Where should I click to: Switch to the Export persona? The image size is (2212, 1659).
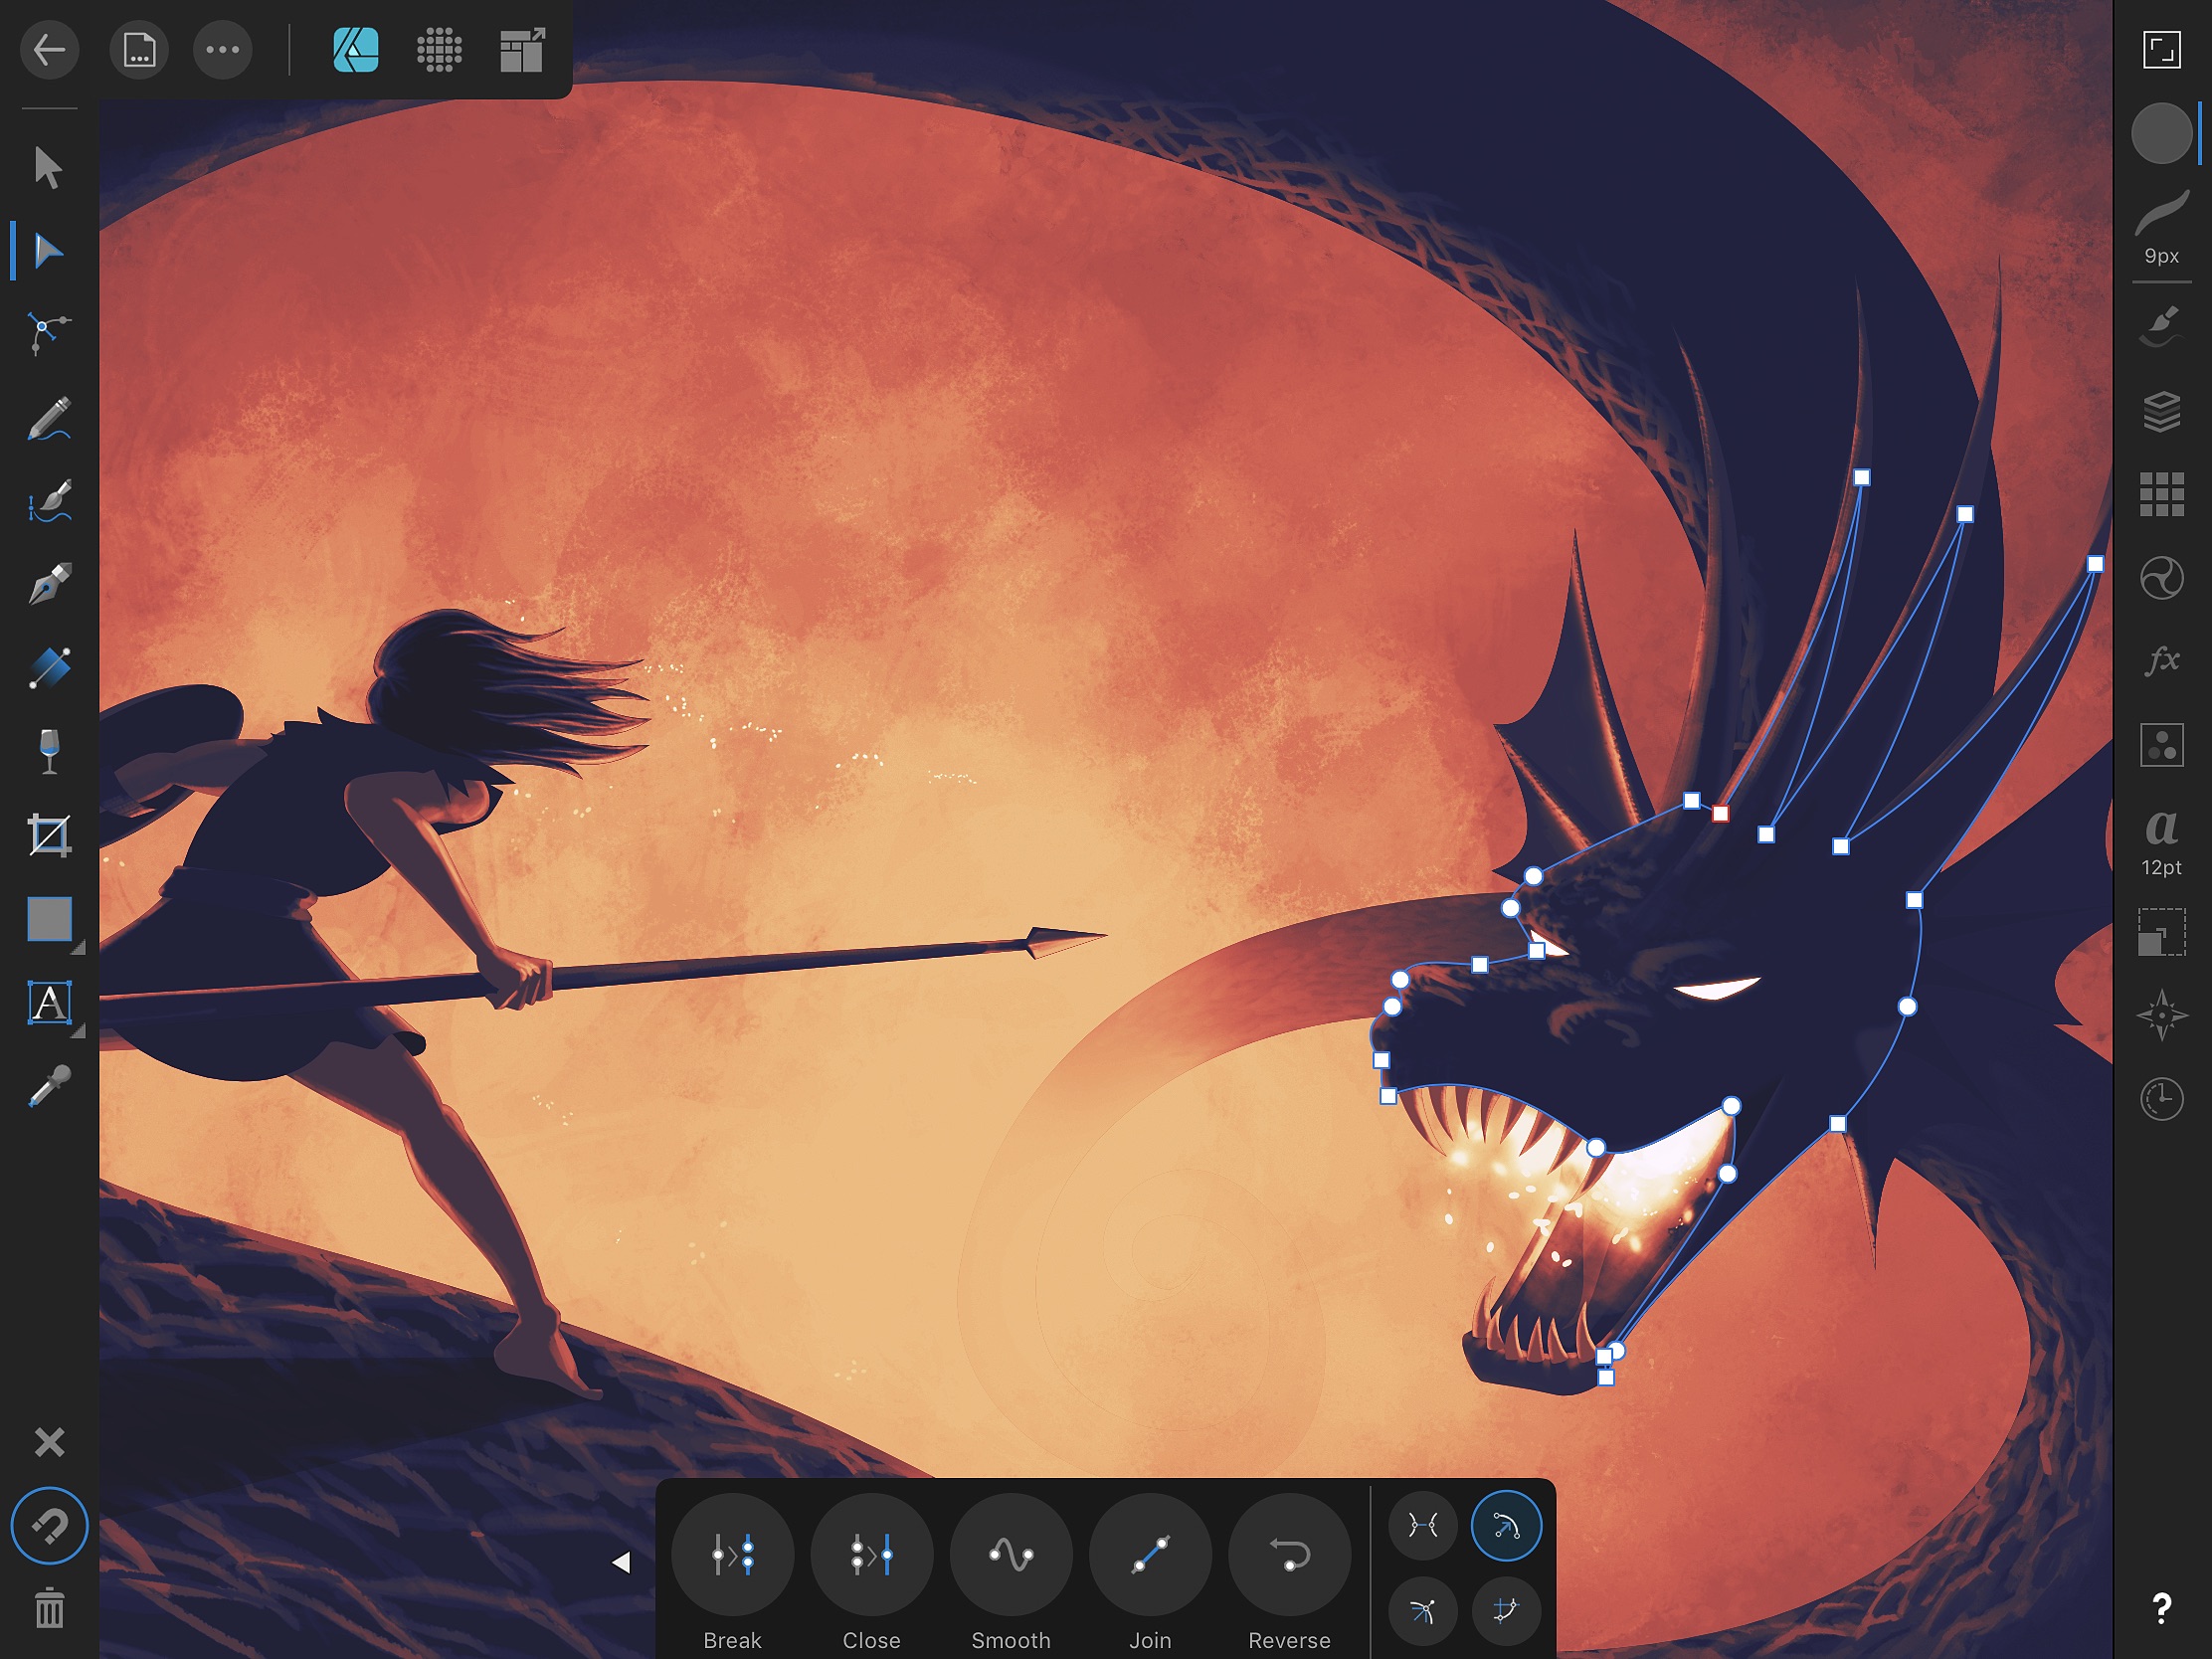522,49
